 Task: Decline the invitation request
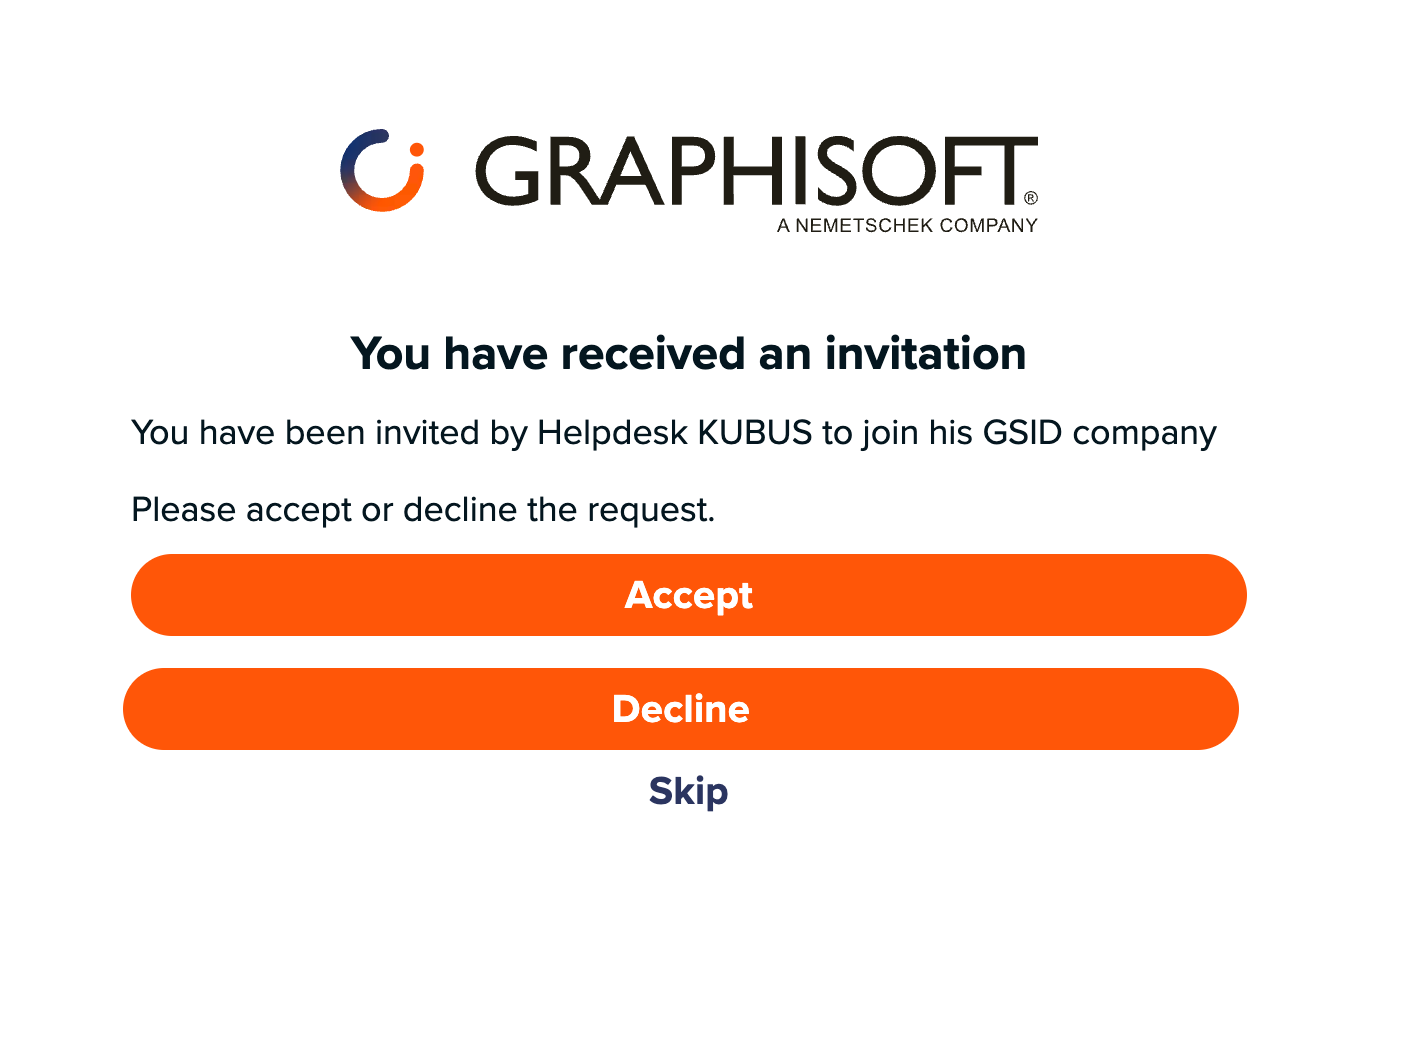pos(681,709)
